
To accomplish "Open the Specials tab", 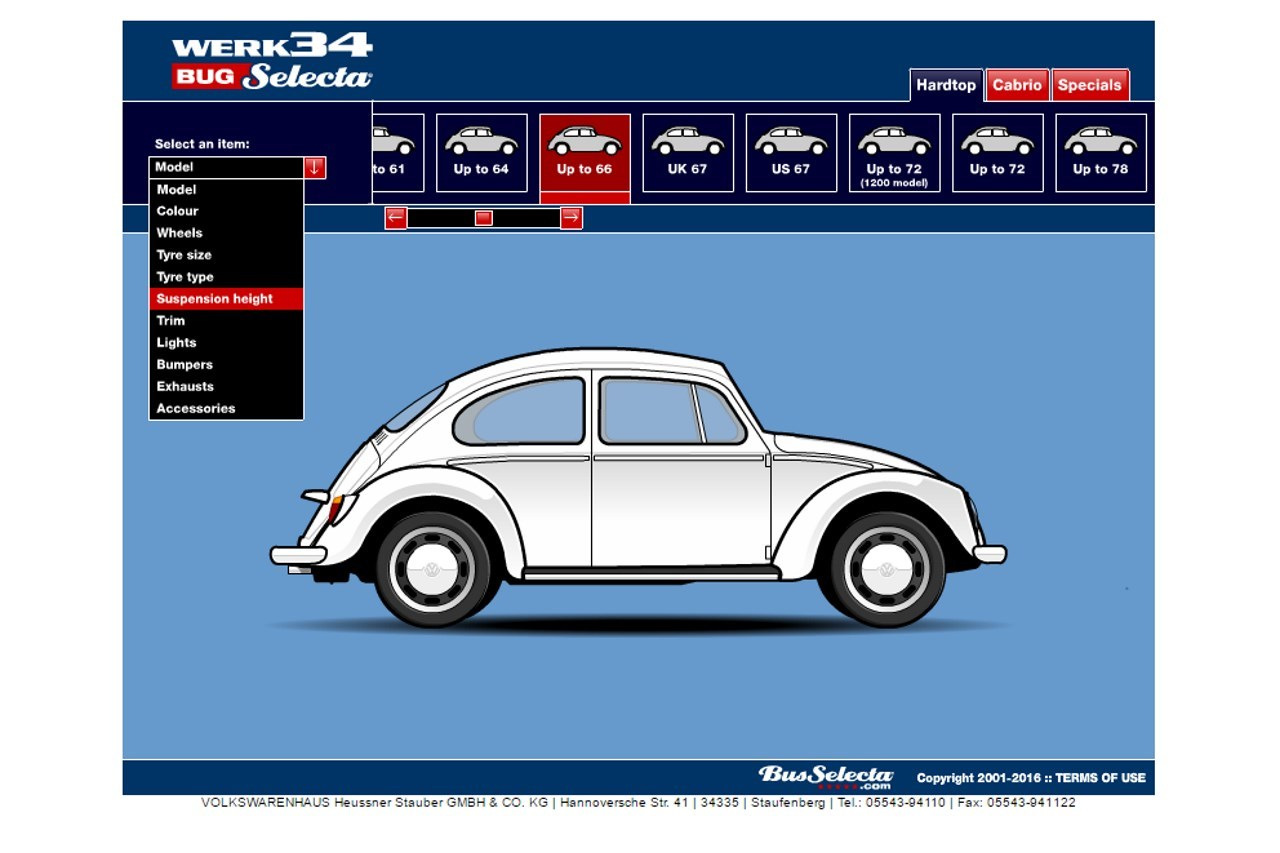I will (1090, 85).
